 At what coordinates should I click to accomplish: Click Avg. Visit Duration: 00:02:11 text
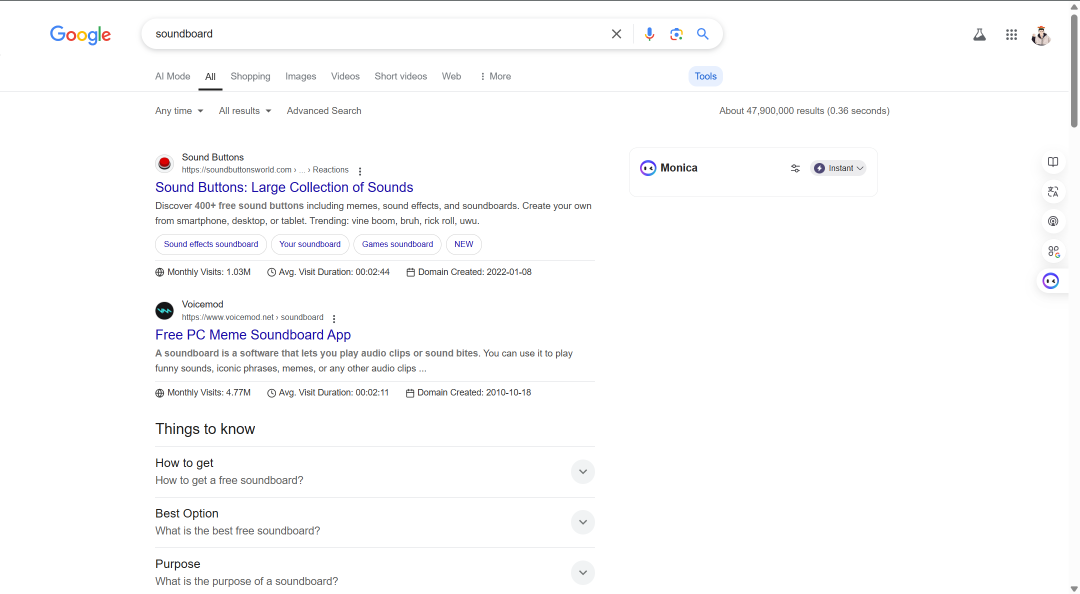(328, 393)
